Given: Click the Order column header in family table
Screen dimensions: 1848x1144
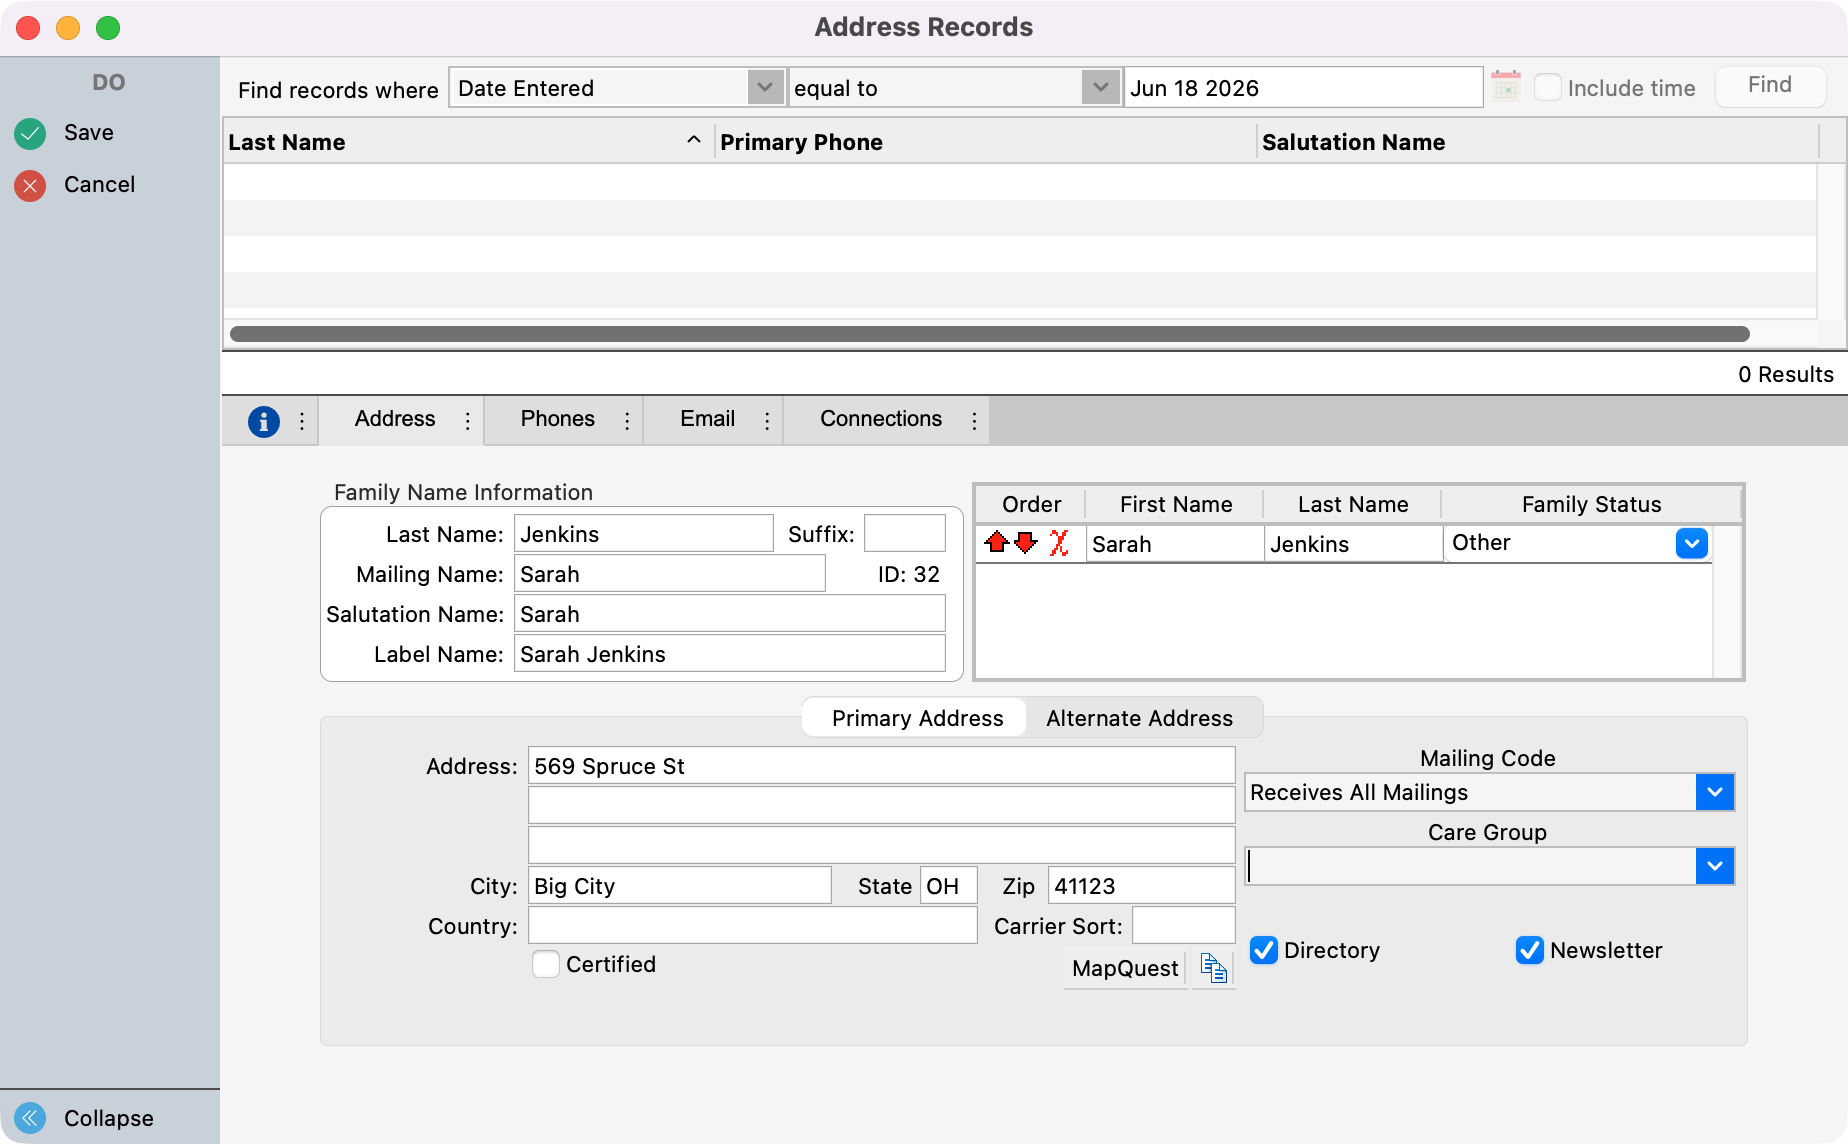Looking at the screenshot, I should (x=1031, y=504).
